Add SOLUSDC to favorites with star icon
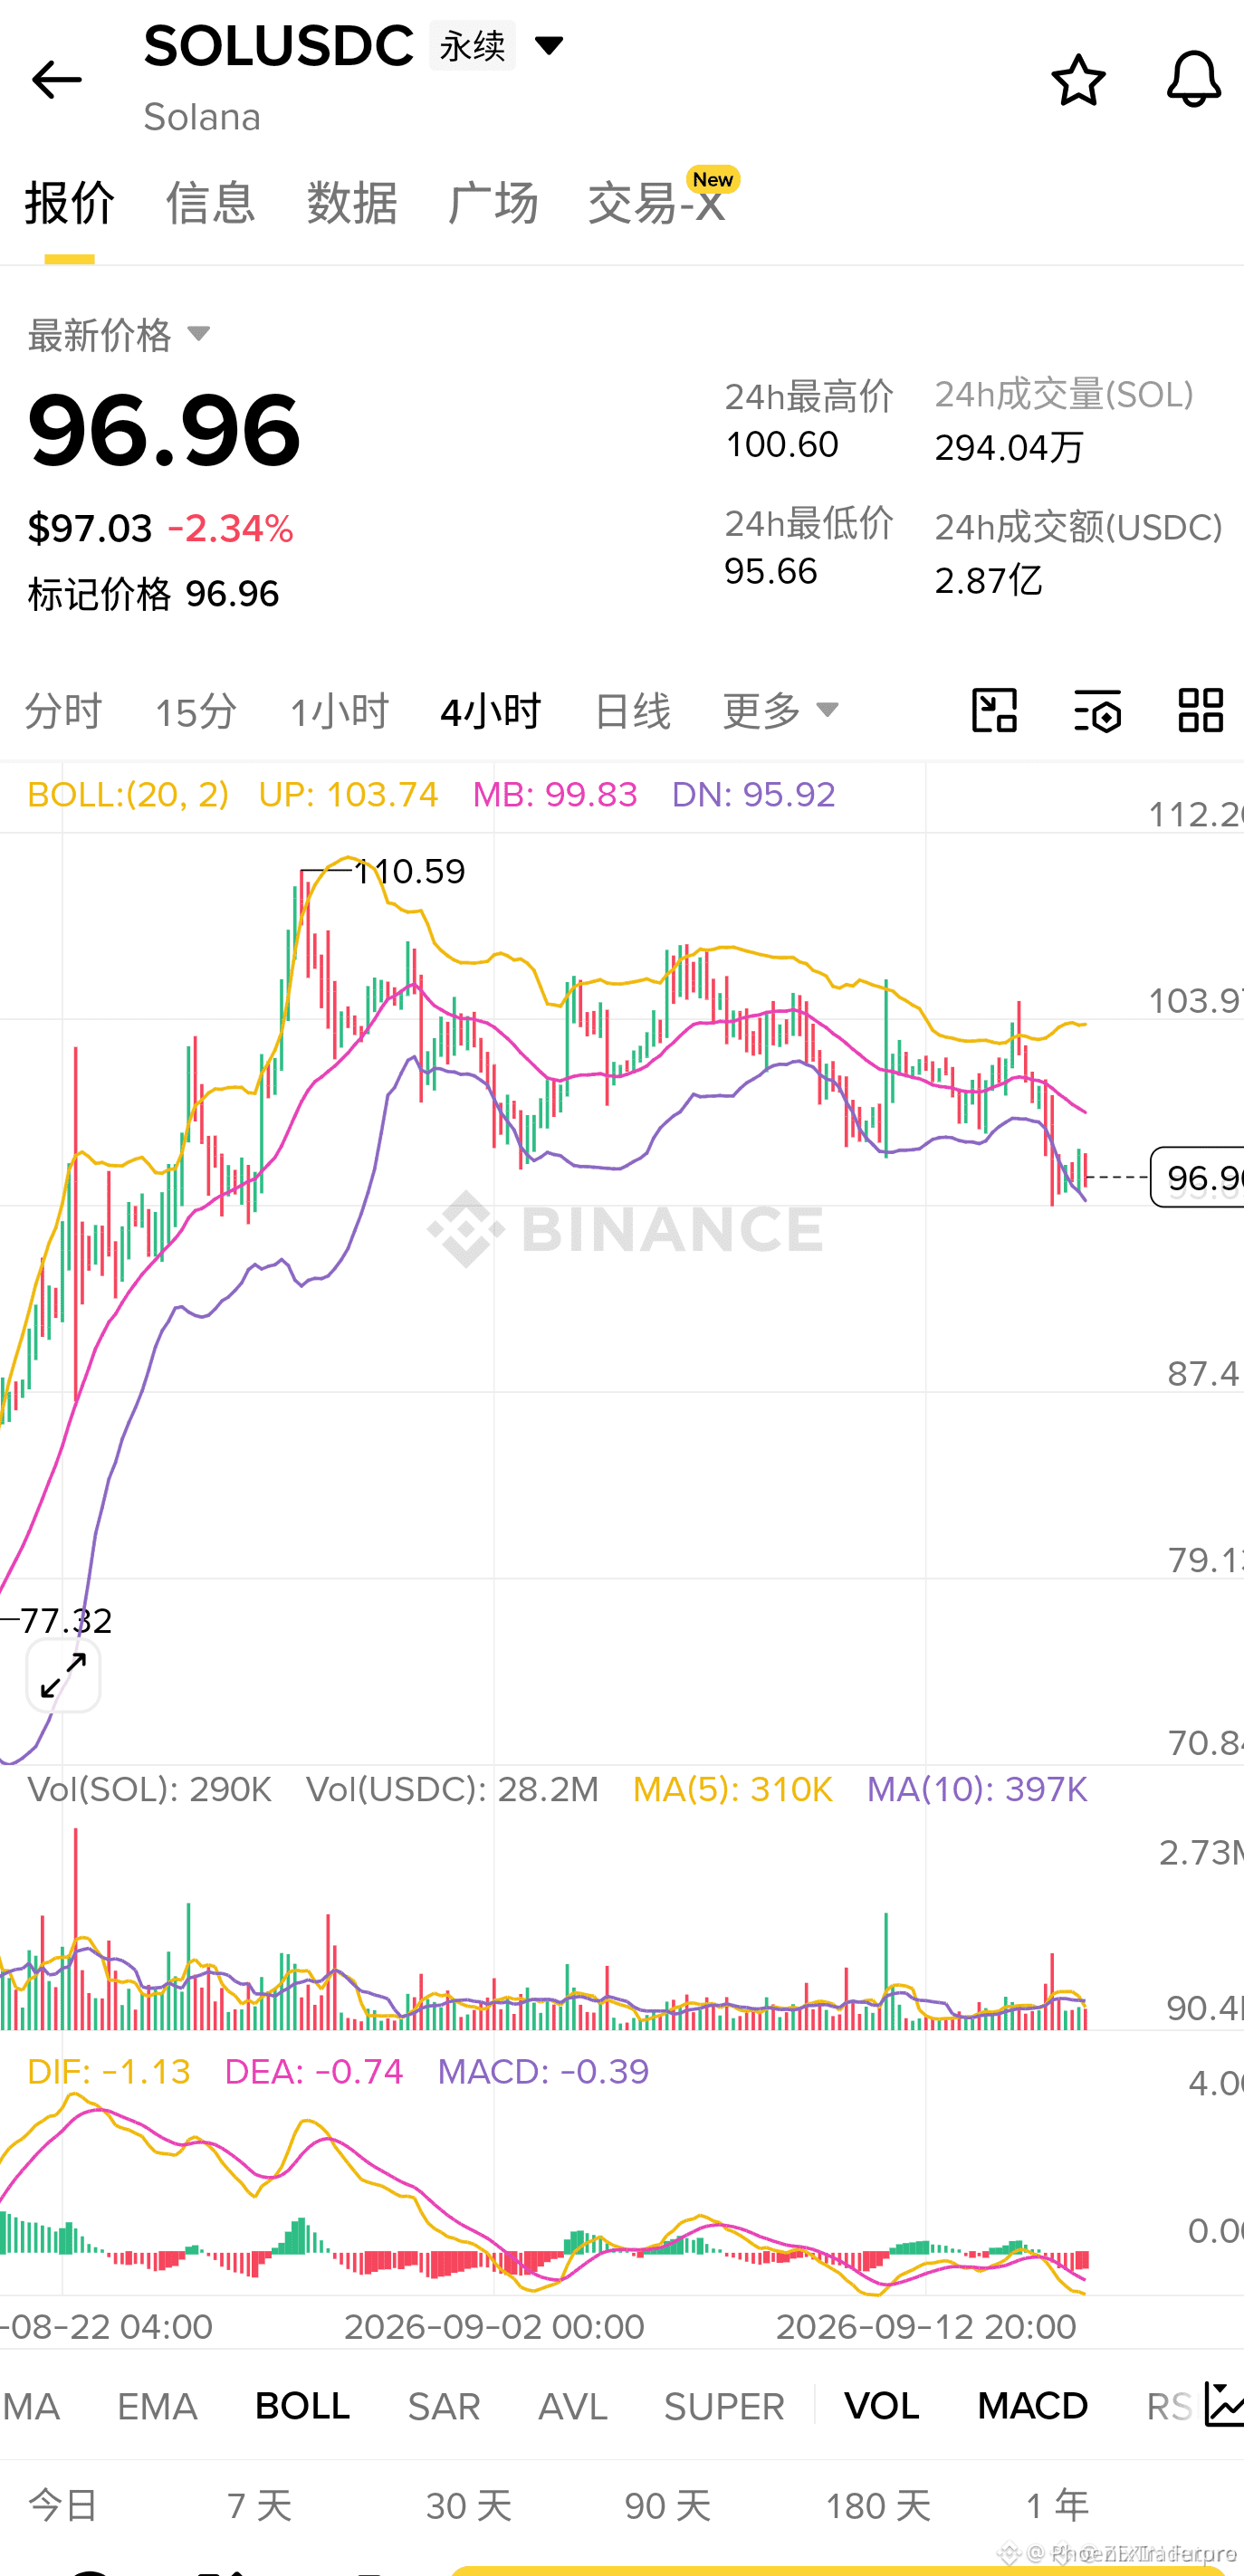This screenshot has height=2576, width=1244. click(1079, 80)
